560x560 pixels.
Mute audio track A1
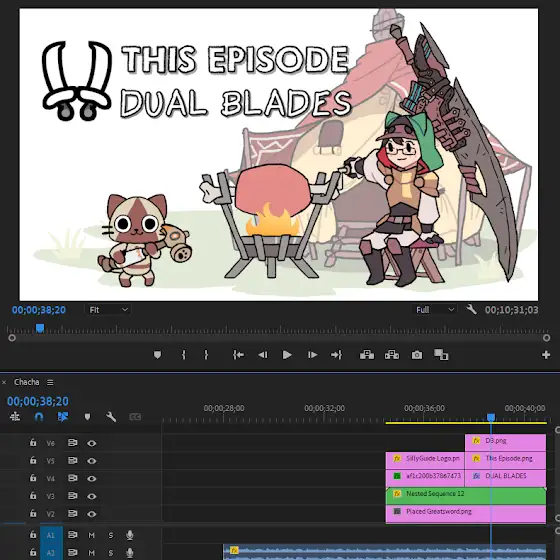pos(91,535)
